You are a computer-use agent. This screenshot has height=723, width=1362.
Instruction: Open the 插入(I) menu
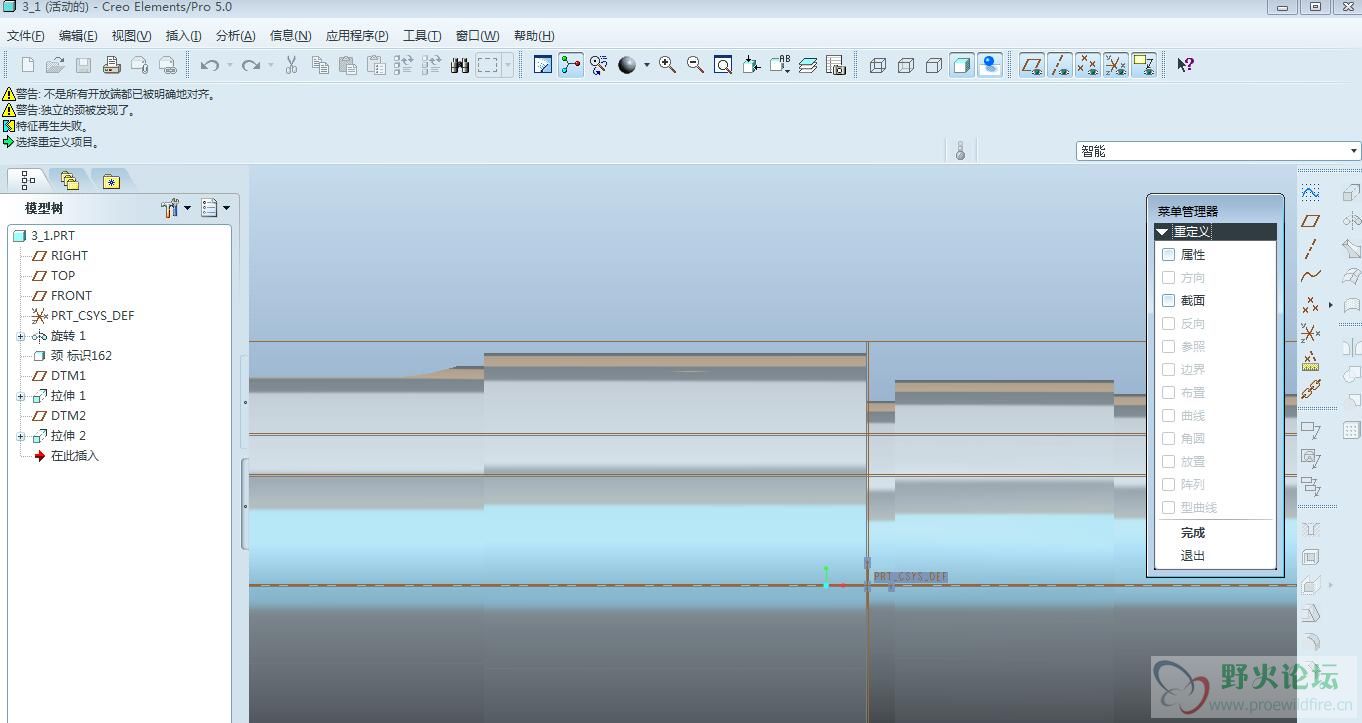184,36
